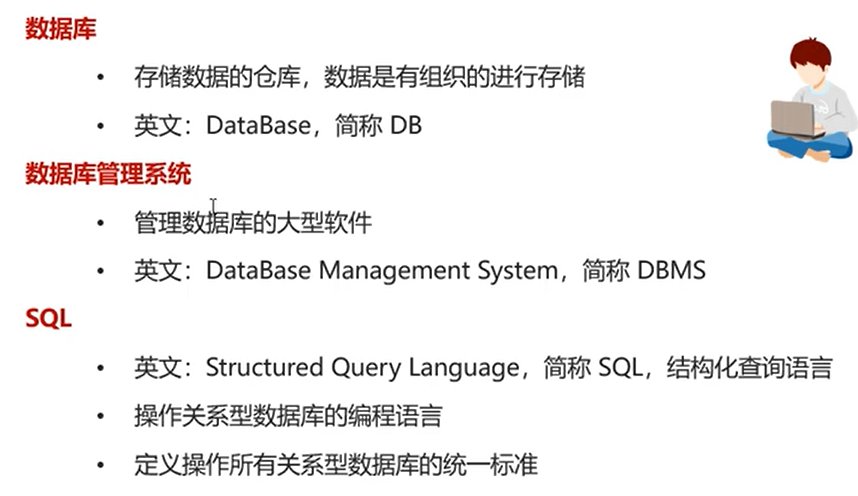
Task: Click the abbreviation DB after 简称
Action: (405, 126)
